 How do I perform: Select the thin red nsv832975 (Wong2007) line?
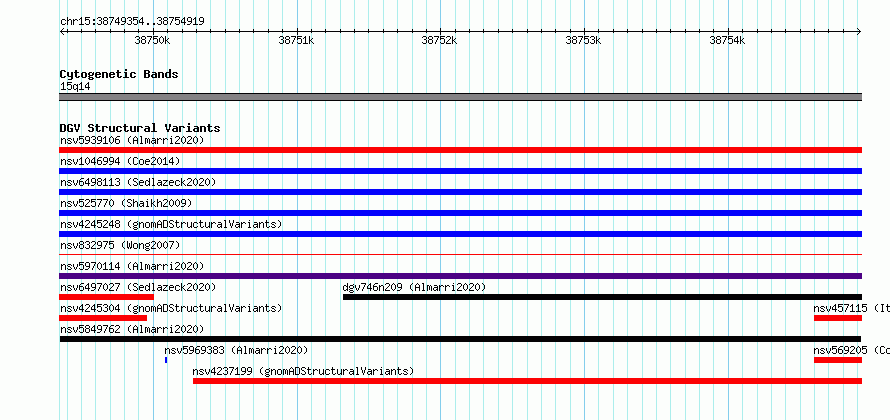pos(460,255)
